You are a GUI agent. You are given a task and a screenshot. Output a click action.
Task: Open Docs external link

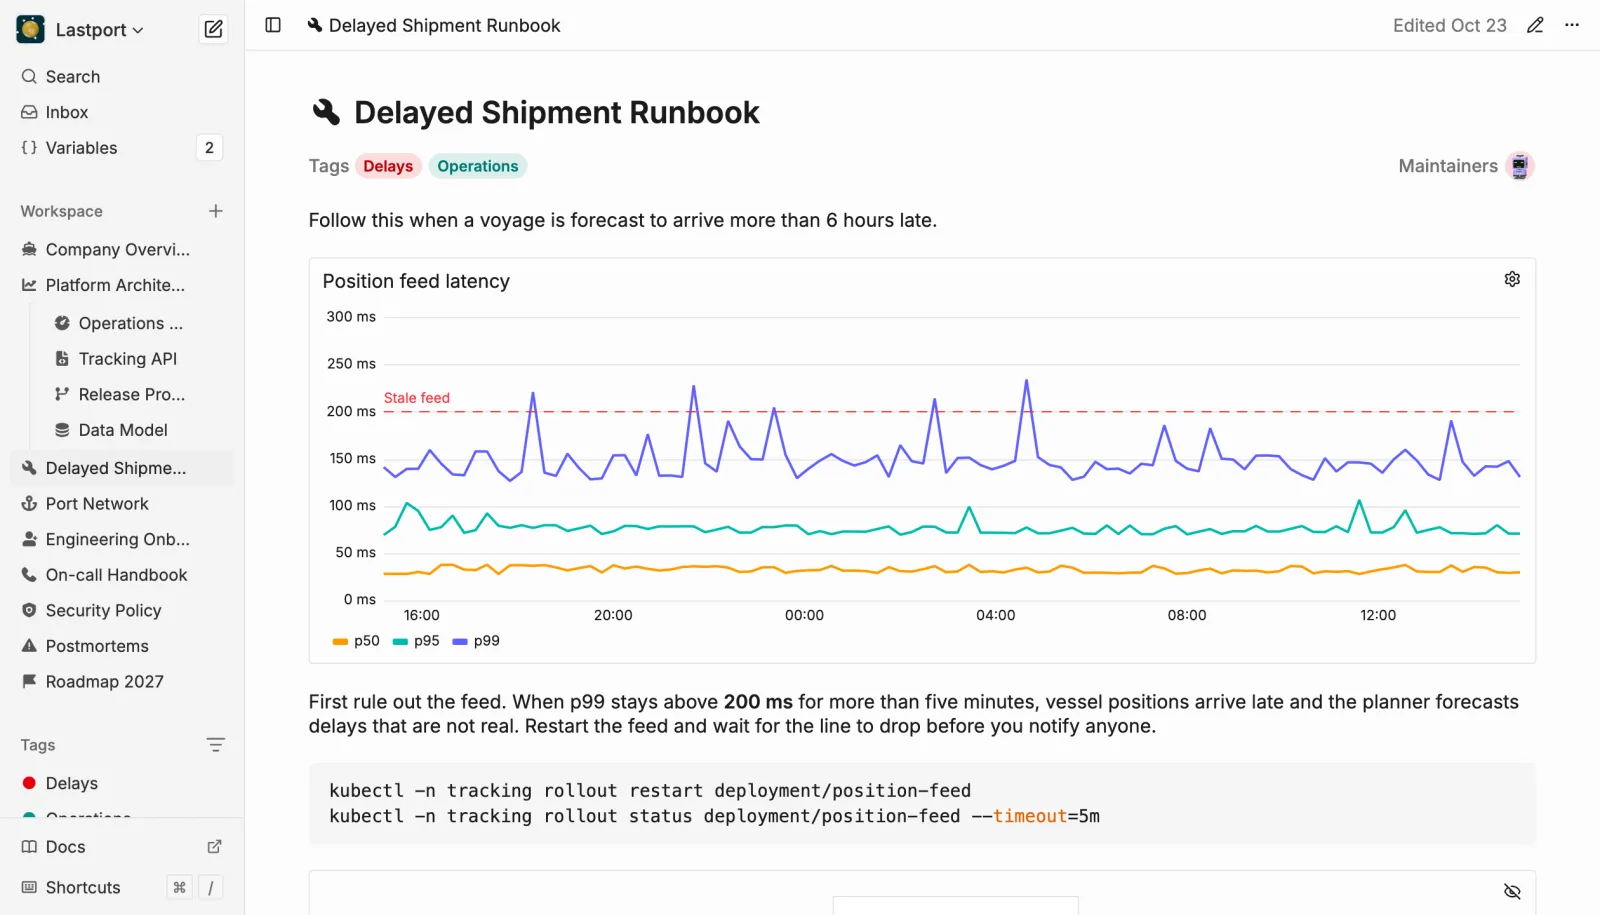pyautogui.click(x=122, y=847)
